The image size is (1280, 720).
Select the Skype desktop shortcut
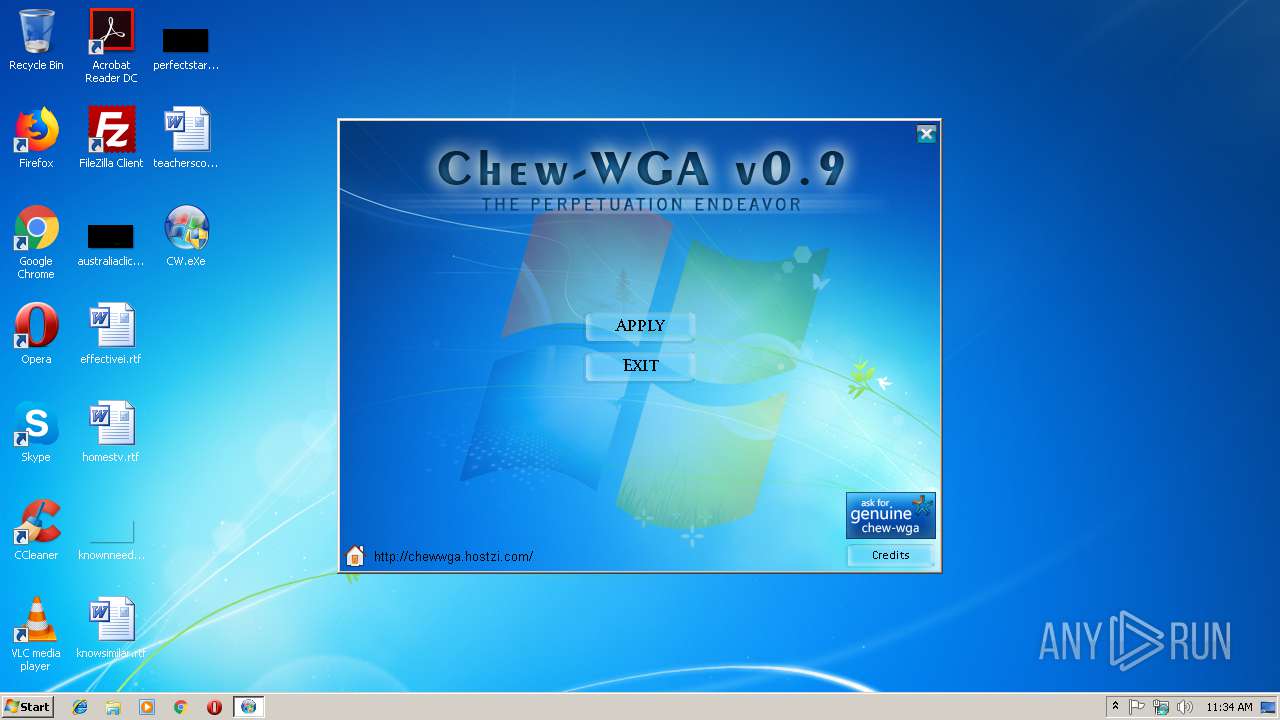tap(36, 432)
